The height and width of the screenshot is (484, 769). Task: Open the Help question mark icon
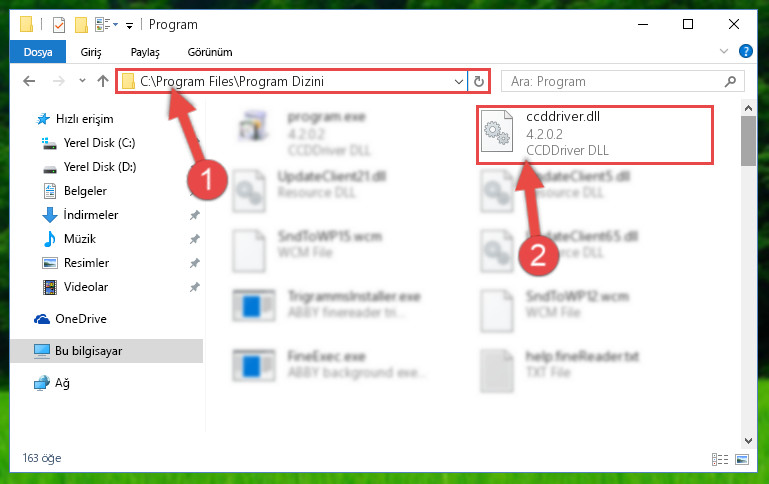[745, 51]
